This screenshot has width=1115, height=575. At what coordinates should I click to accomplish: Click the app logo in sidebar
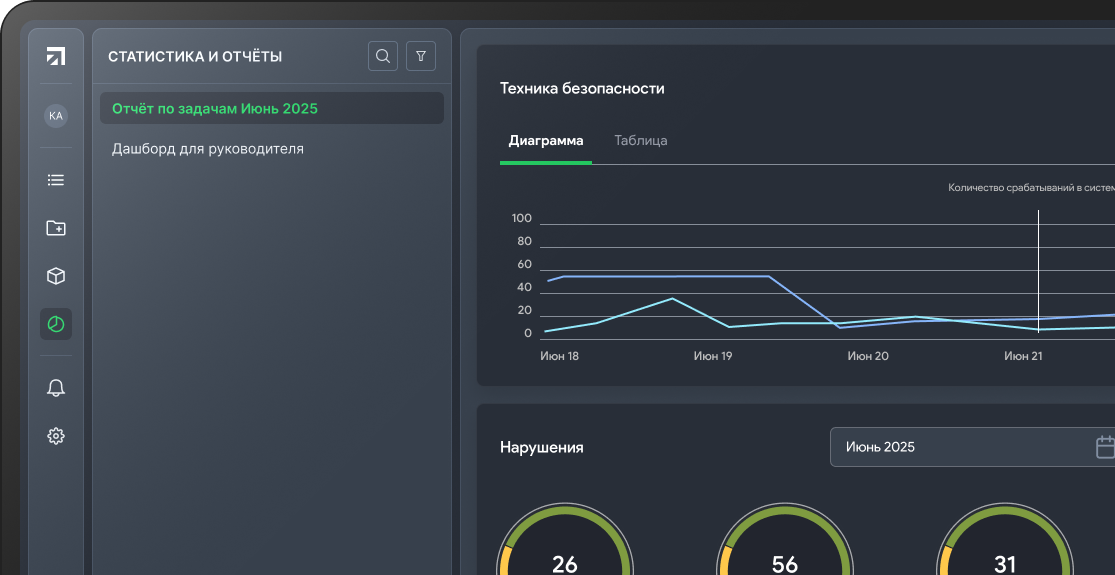point(56,57)
